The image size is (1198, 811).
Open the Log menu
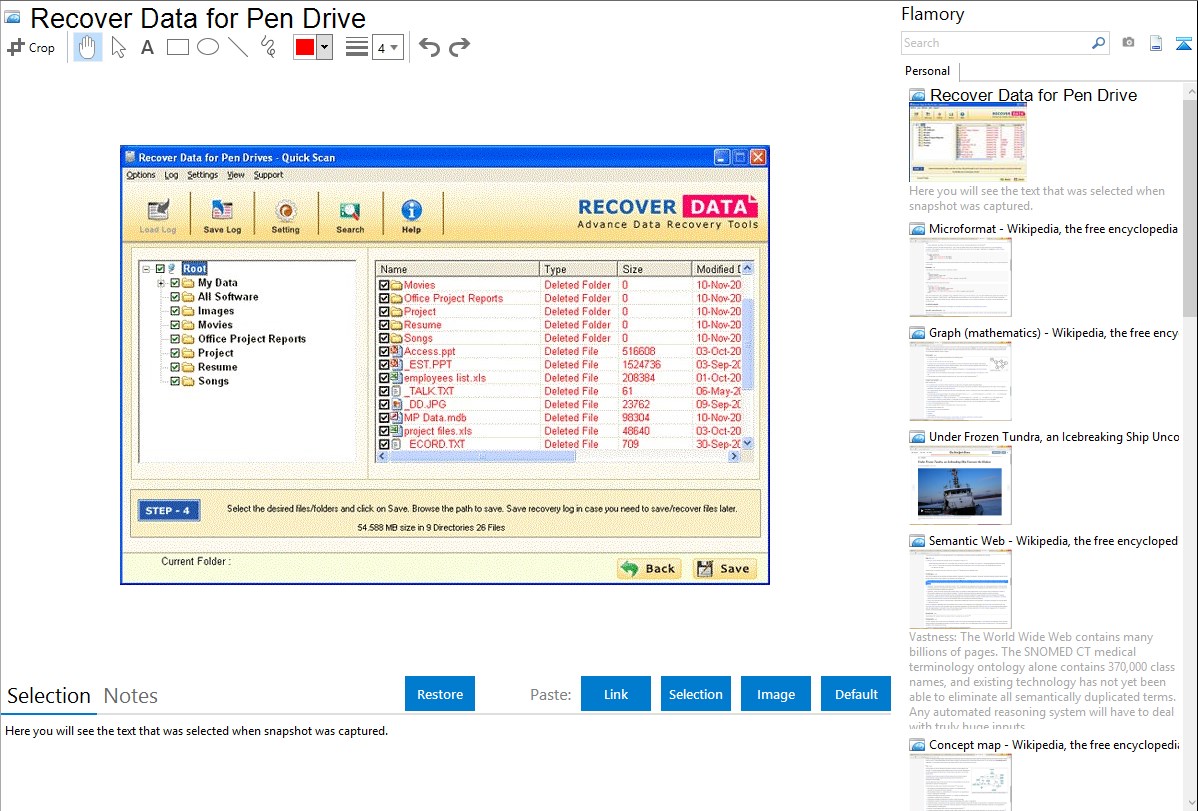tap(171, 175)
